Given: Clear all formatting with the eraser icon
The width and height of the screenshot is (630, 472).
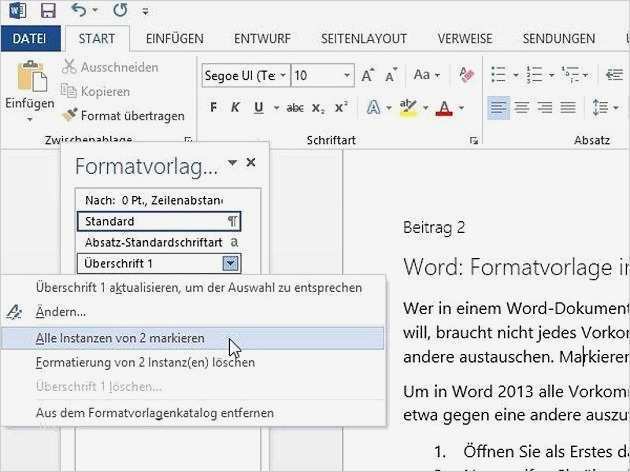Looking at the screenshot, I should click(x=466, y=75).
